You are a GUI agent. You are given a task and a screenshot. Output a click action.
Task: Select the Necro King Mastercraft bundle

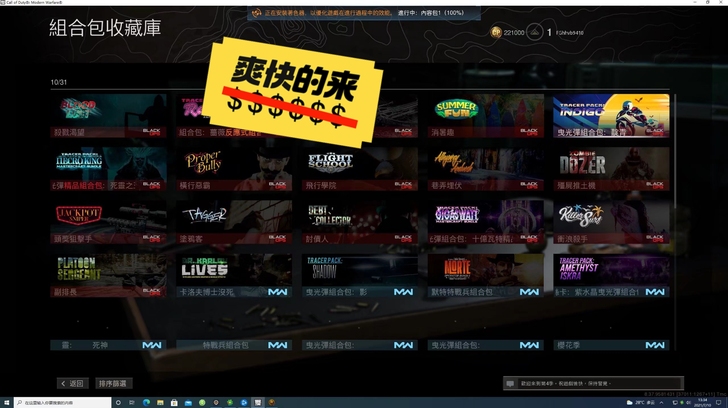click(x=108, y=169)
